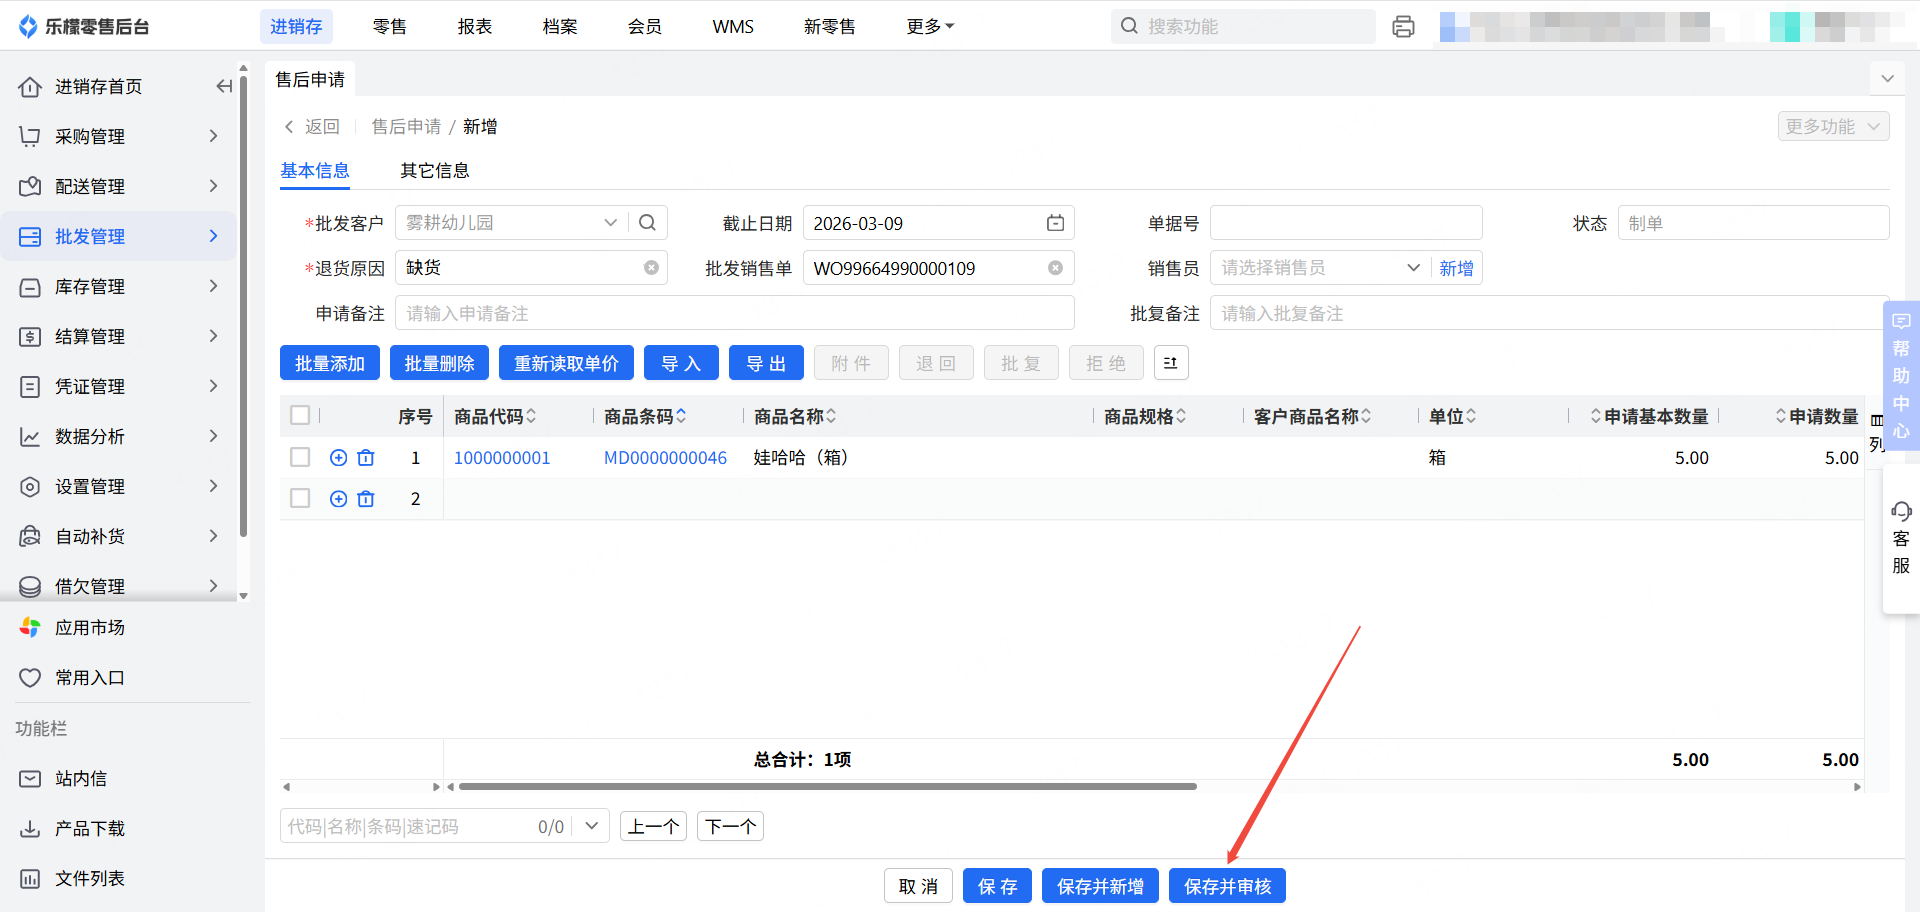The height and width of the screenshot is (912, 1920).
Task: Switch to the 其它信息 tab
Action: click(x=435, y=171)
